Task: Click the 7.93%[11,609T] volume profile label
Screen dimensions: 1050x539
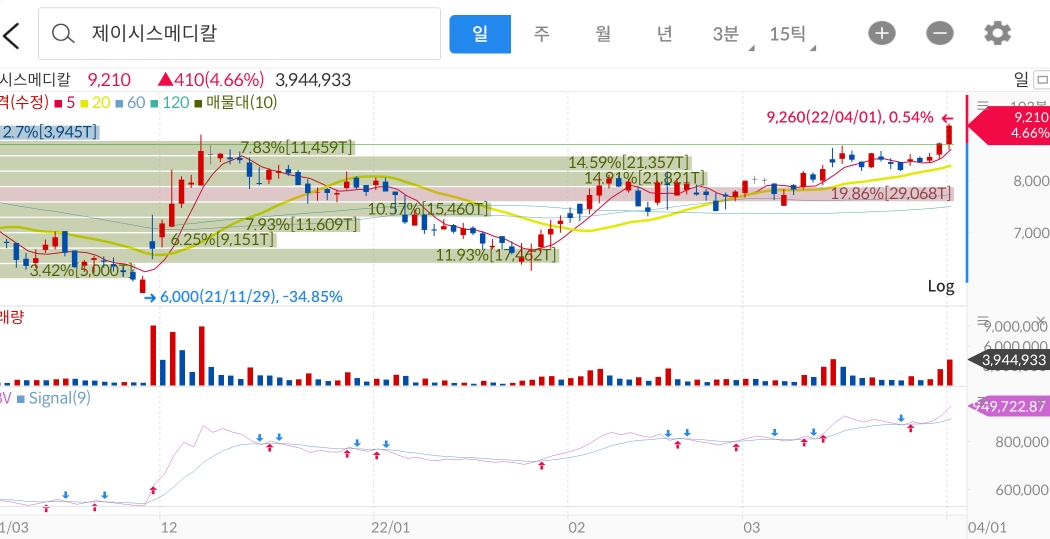Action: point(301,224)
